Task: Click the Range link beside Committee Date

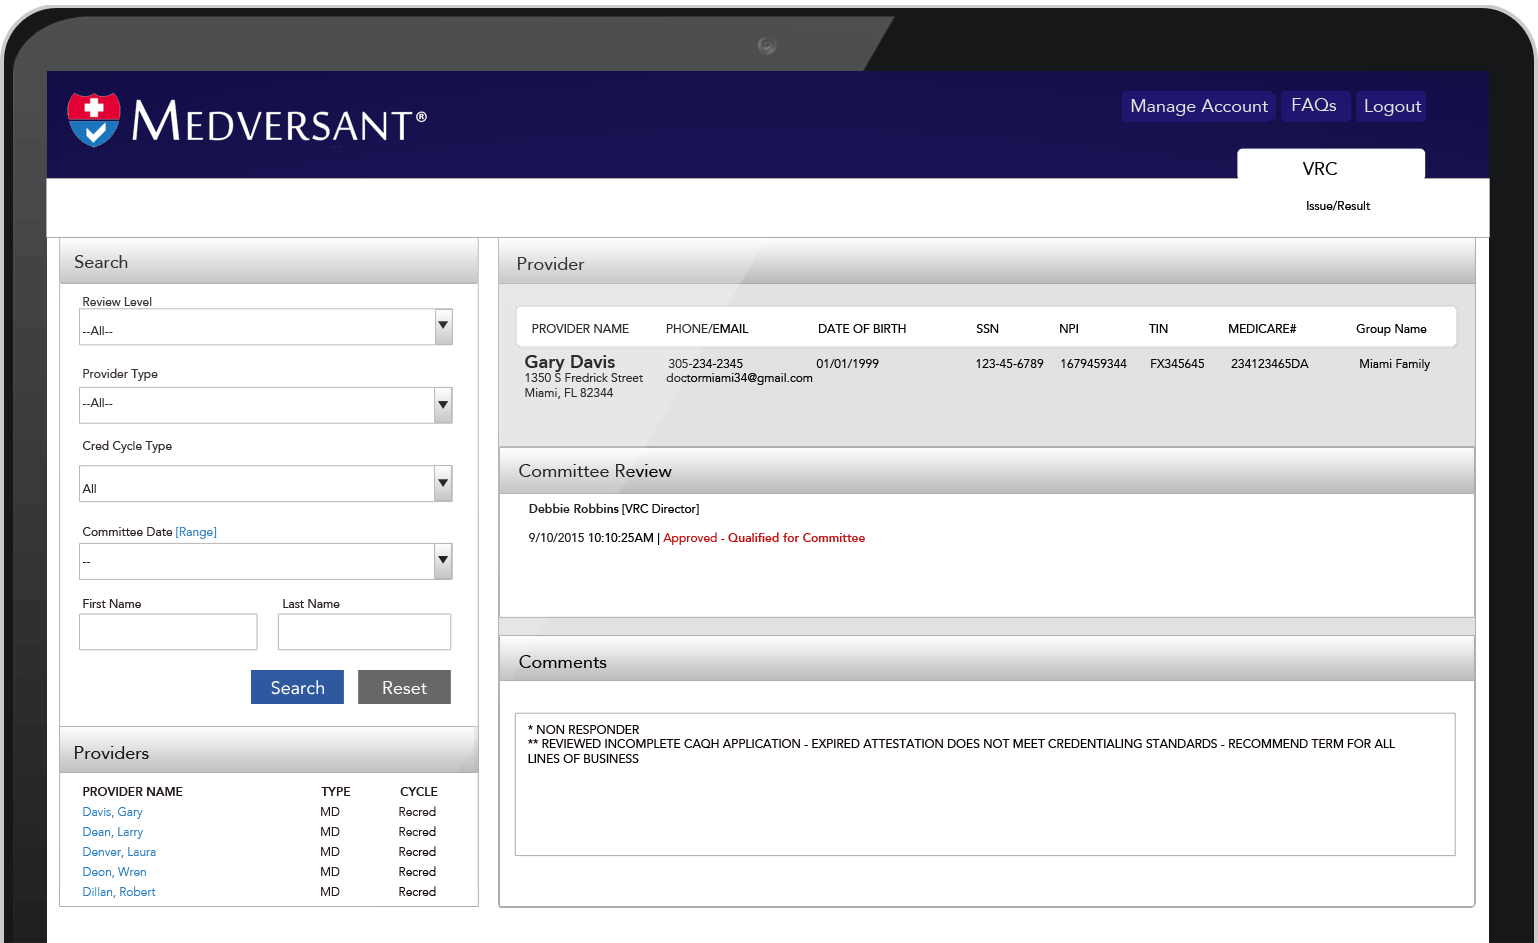Action: (196, 531)
